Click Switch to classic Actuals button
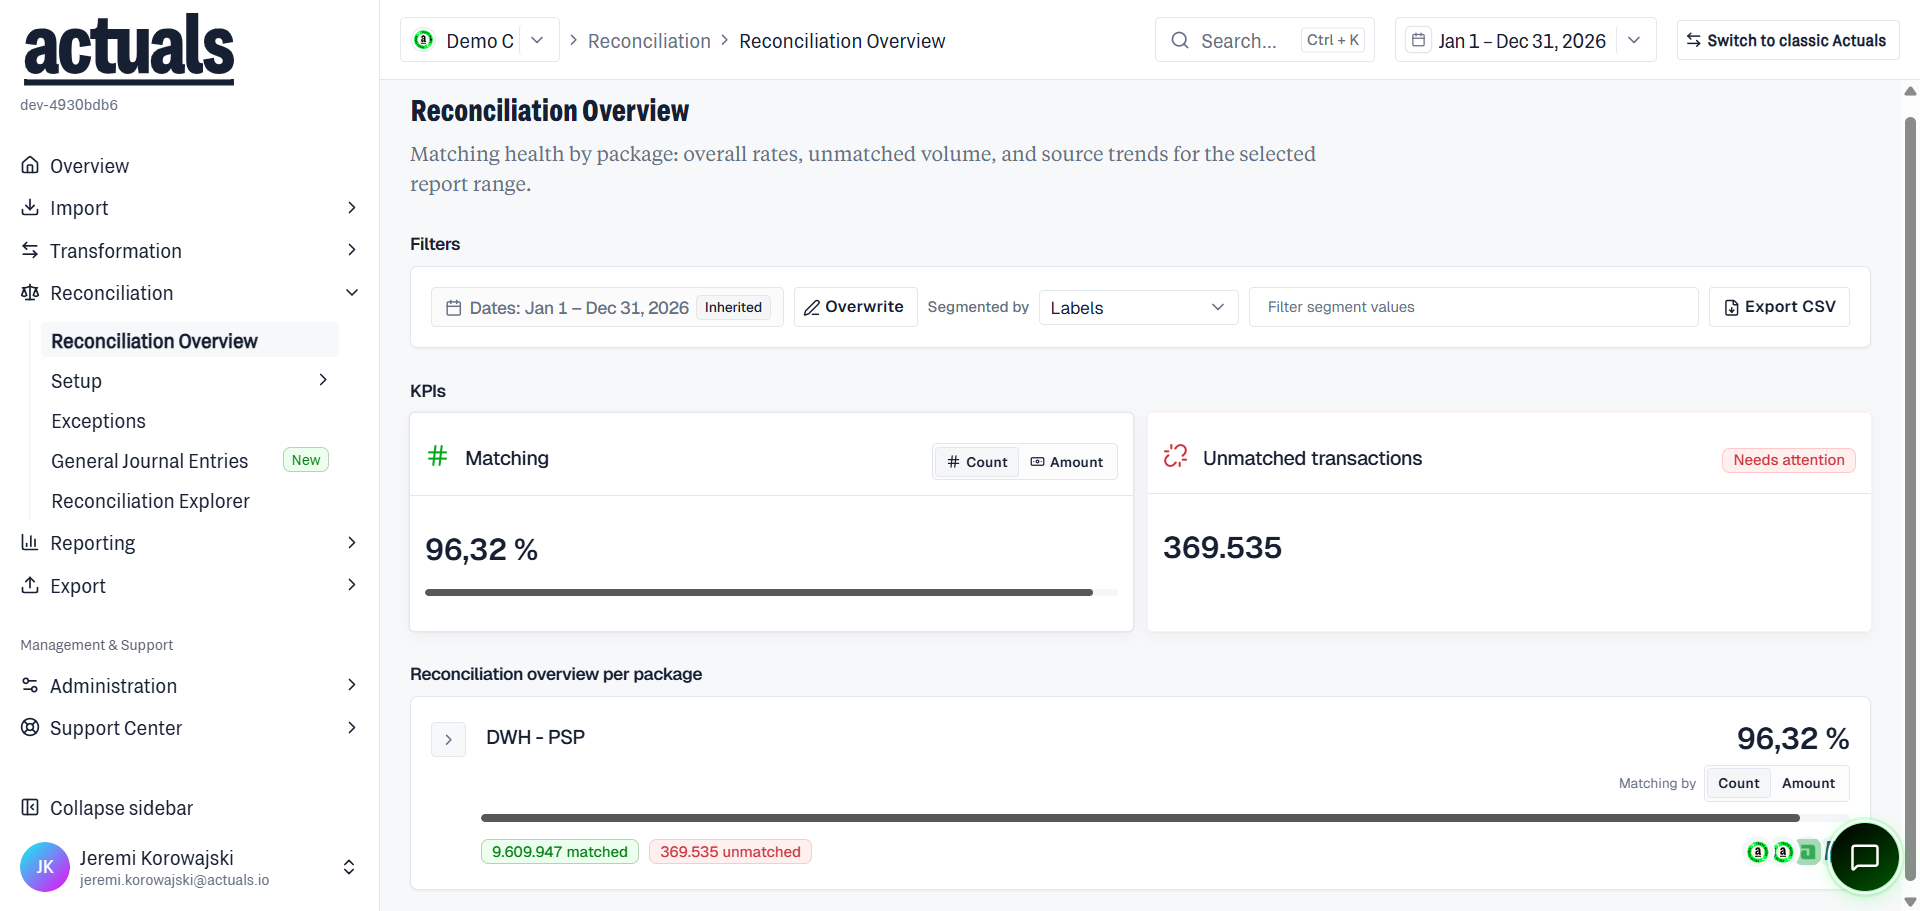The image size is (1920, 911). pos(1787,40)
